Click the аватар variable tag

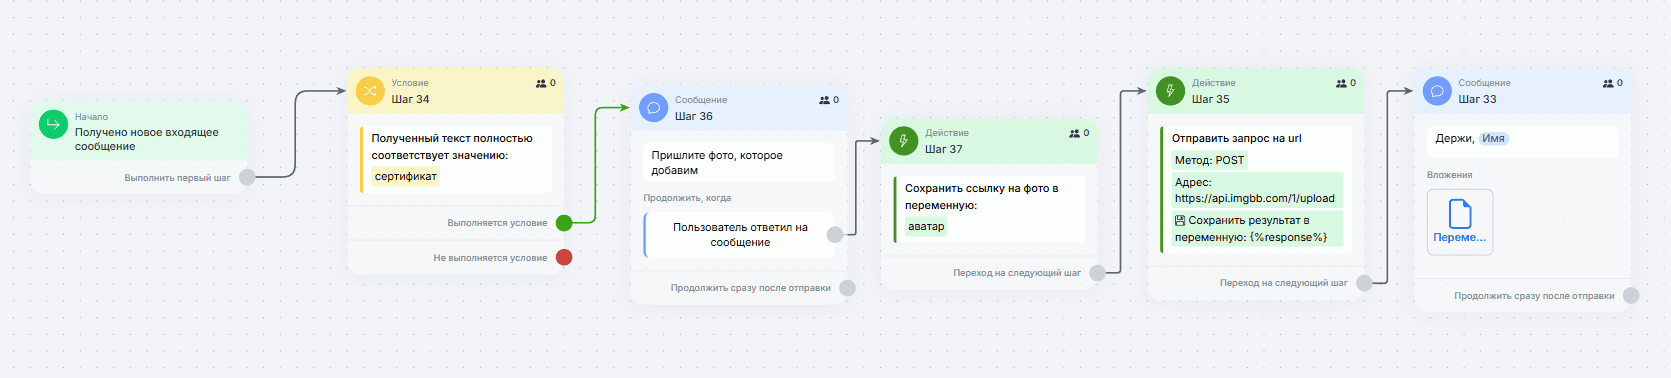click(926, 227)
